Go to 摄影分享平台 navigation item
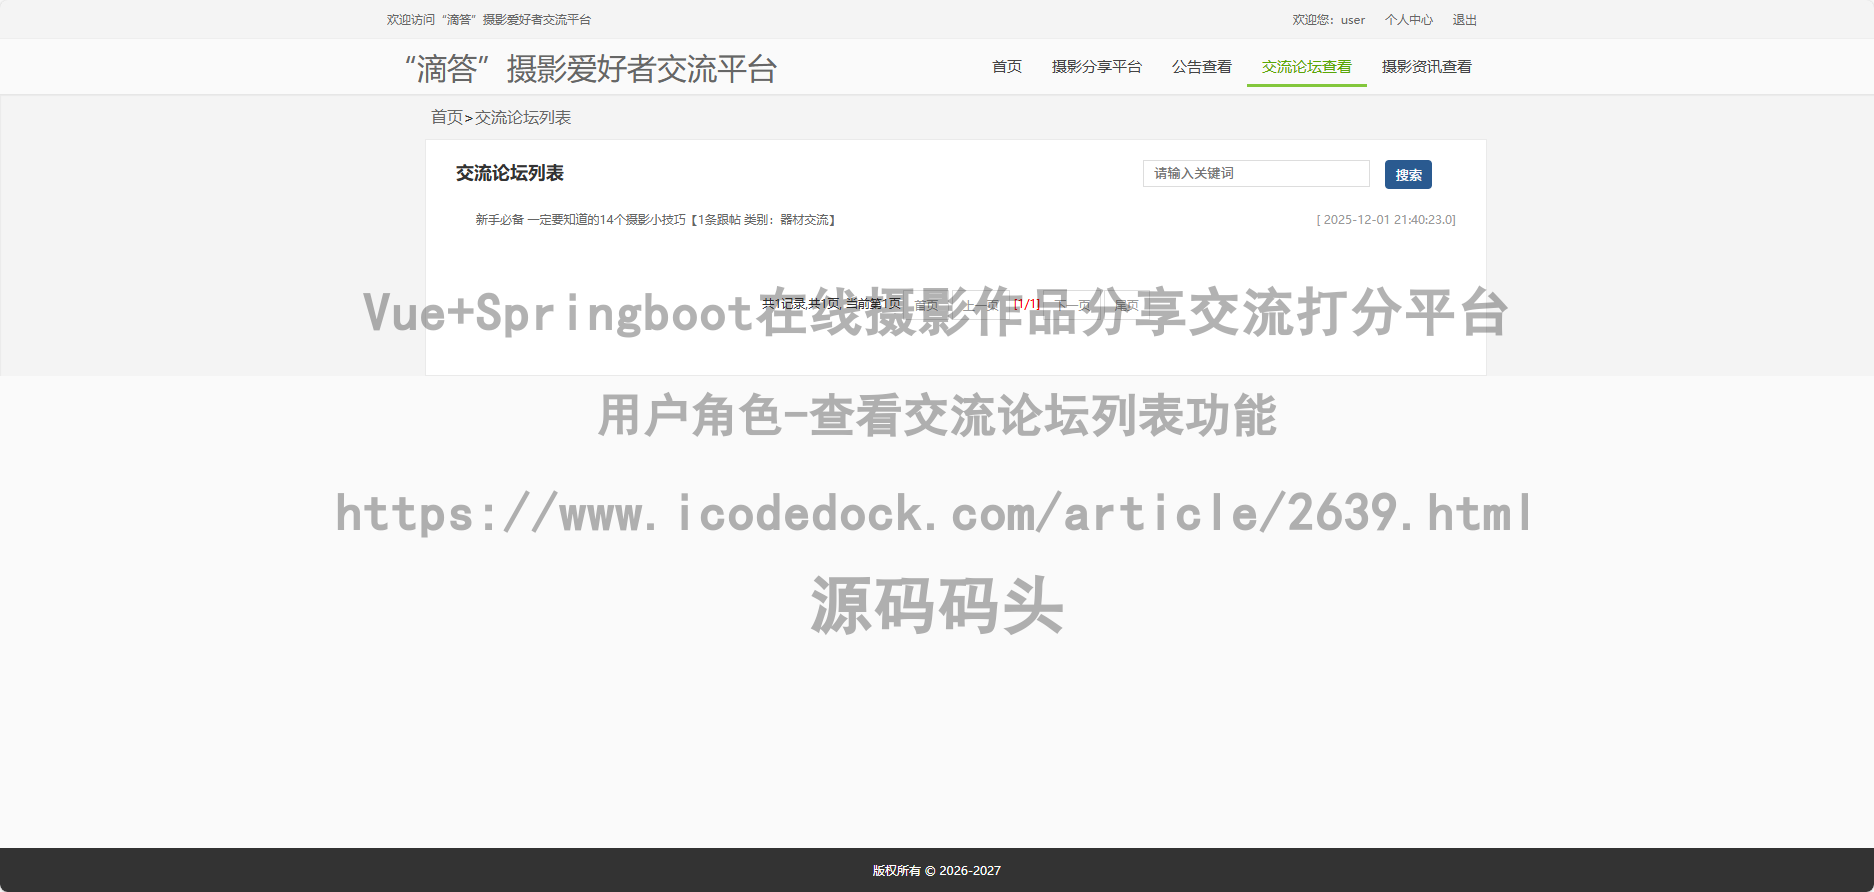This screenshot has width=1874, height=892. pyautogui.click(x=1096, y=67)
